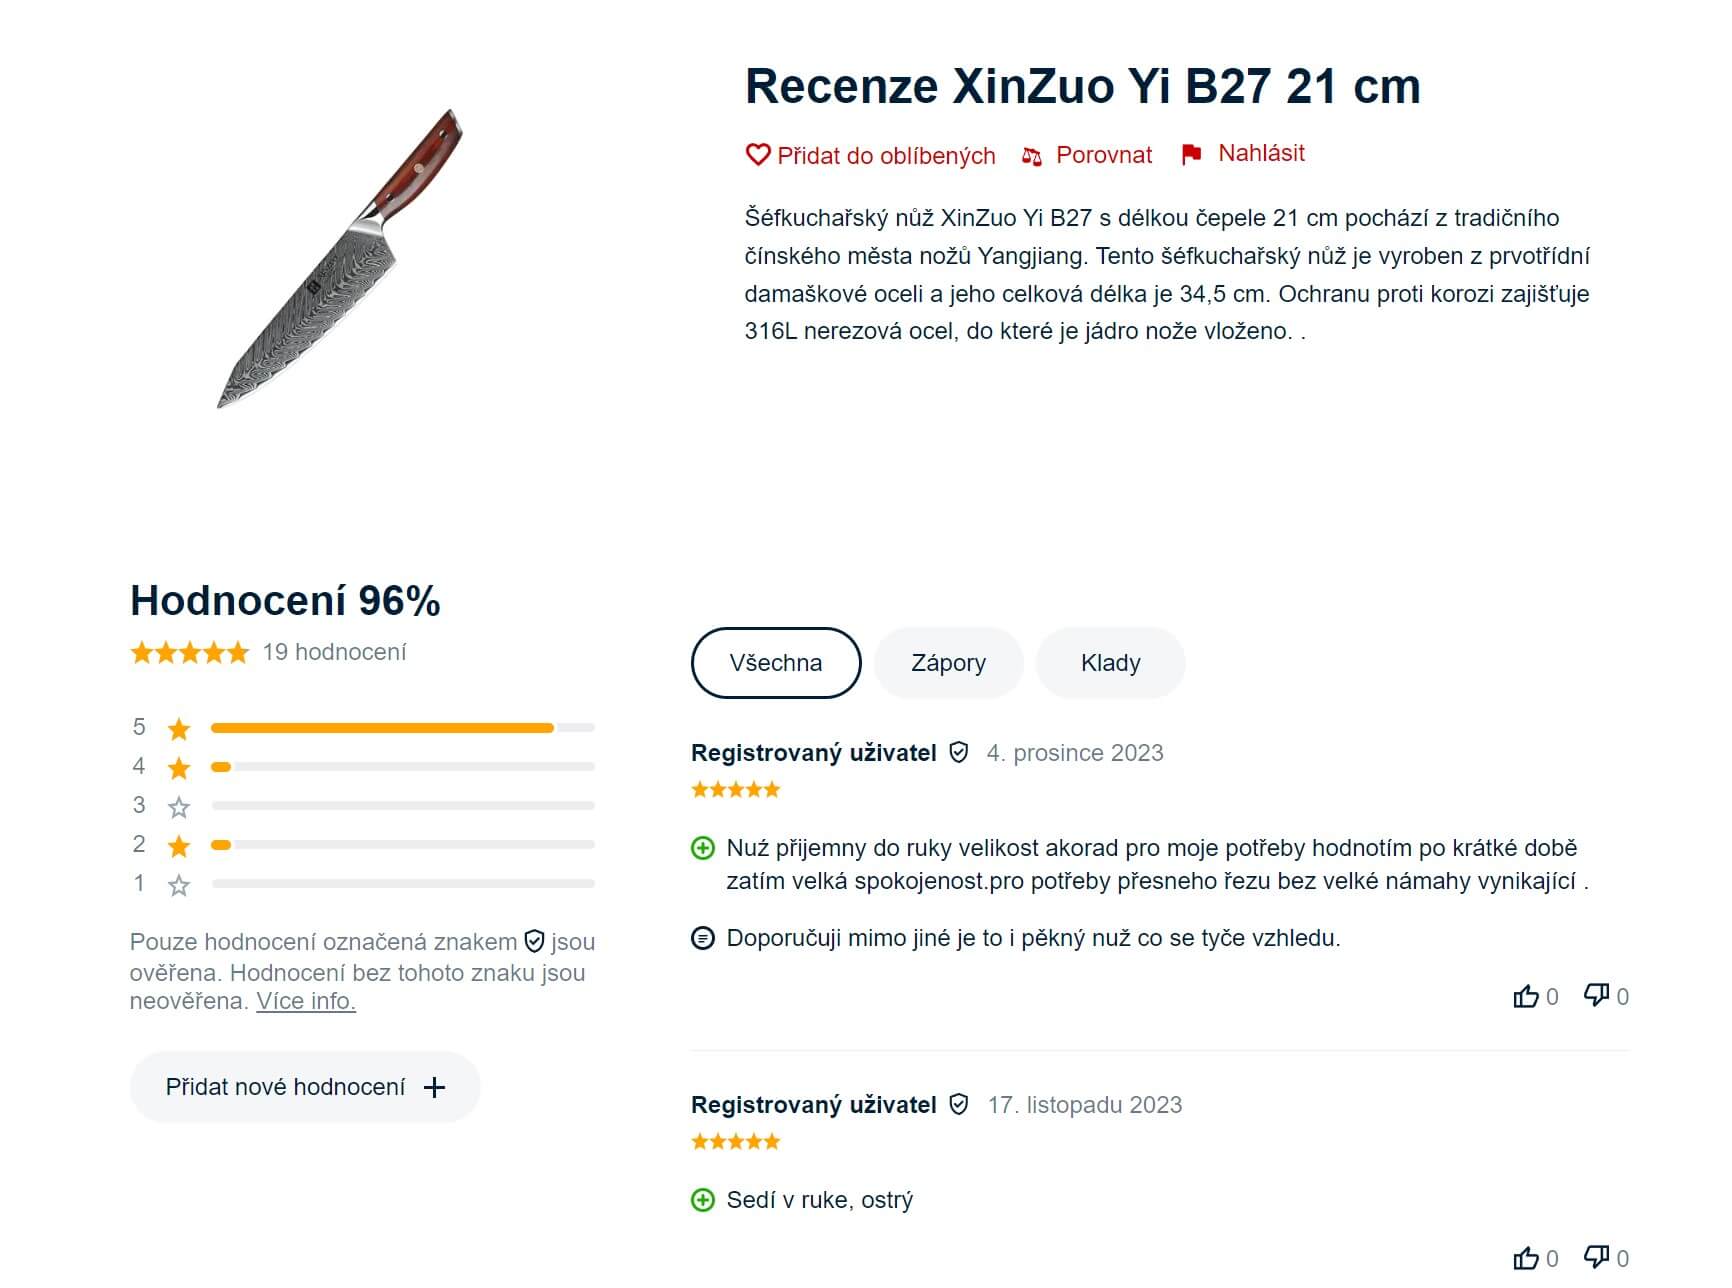Switch to the Klady filter tab
Image resolution: width=1732 pixels, height=1288 pixels.
[1110, 663]
